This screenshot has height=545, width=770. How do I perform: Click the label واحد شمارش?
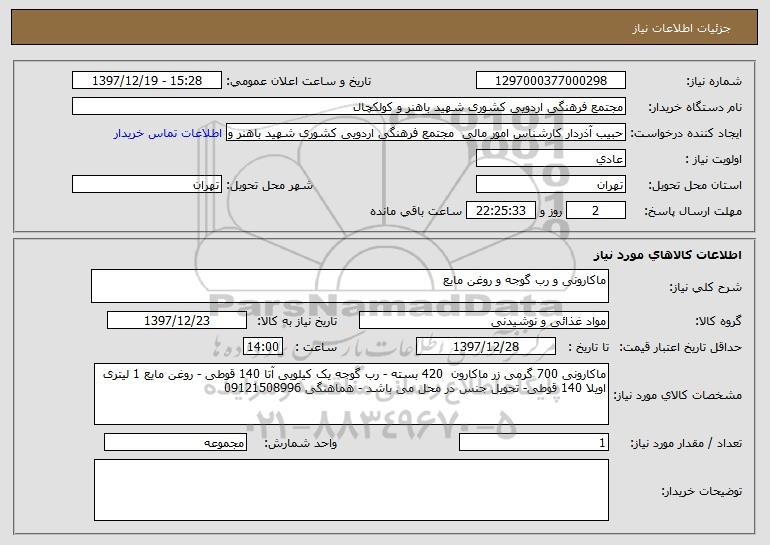coord(301,443)
